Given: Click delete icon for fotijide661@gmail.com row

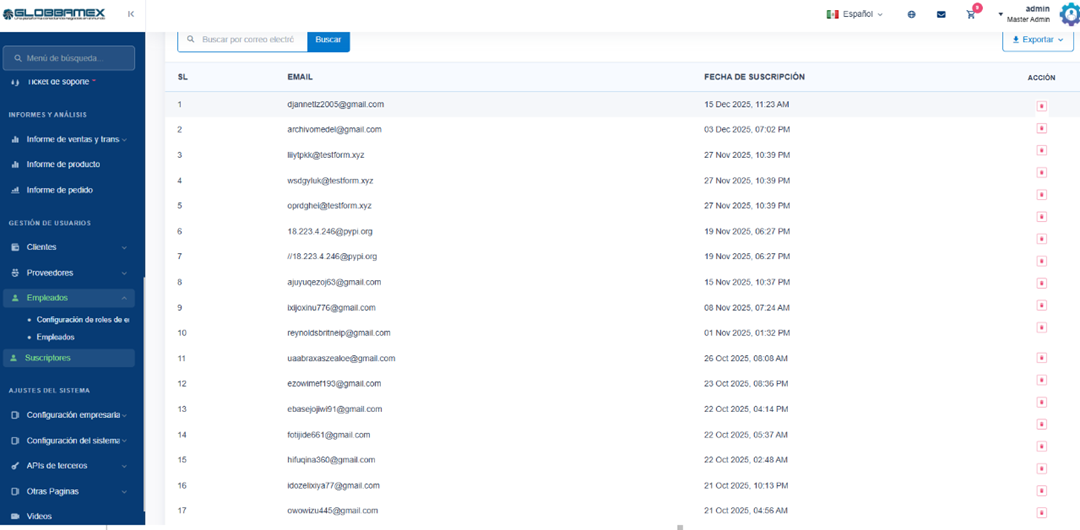Looking at the screenshot, I should pos(1041,425).
